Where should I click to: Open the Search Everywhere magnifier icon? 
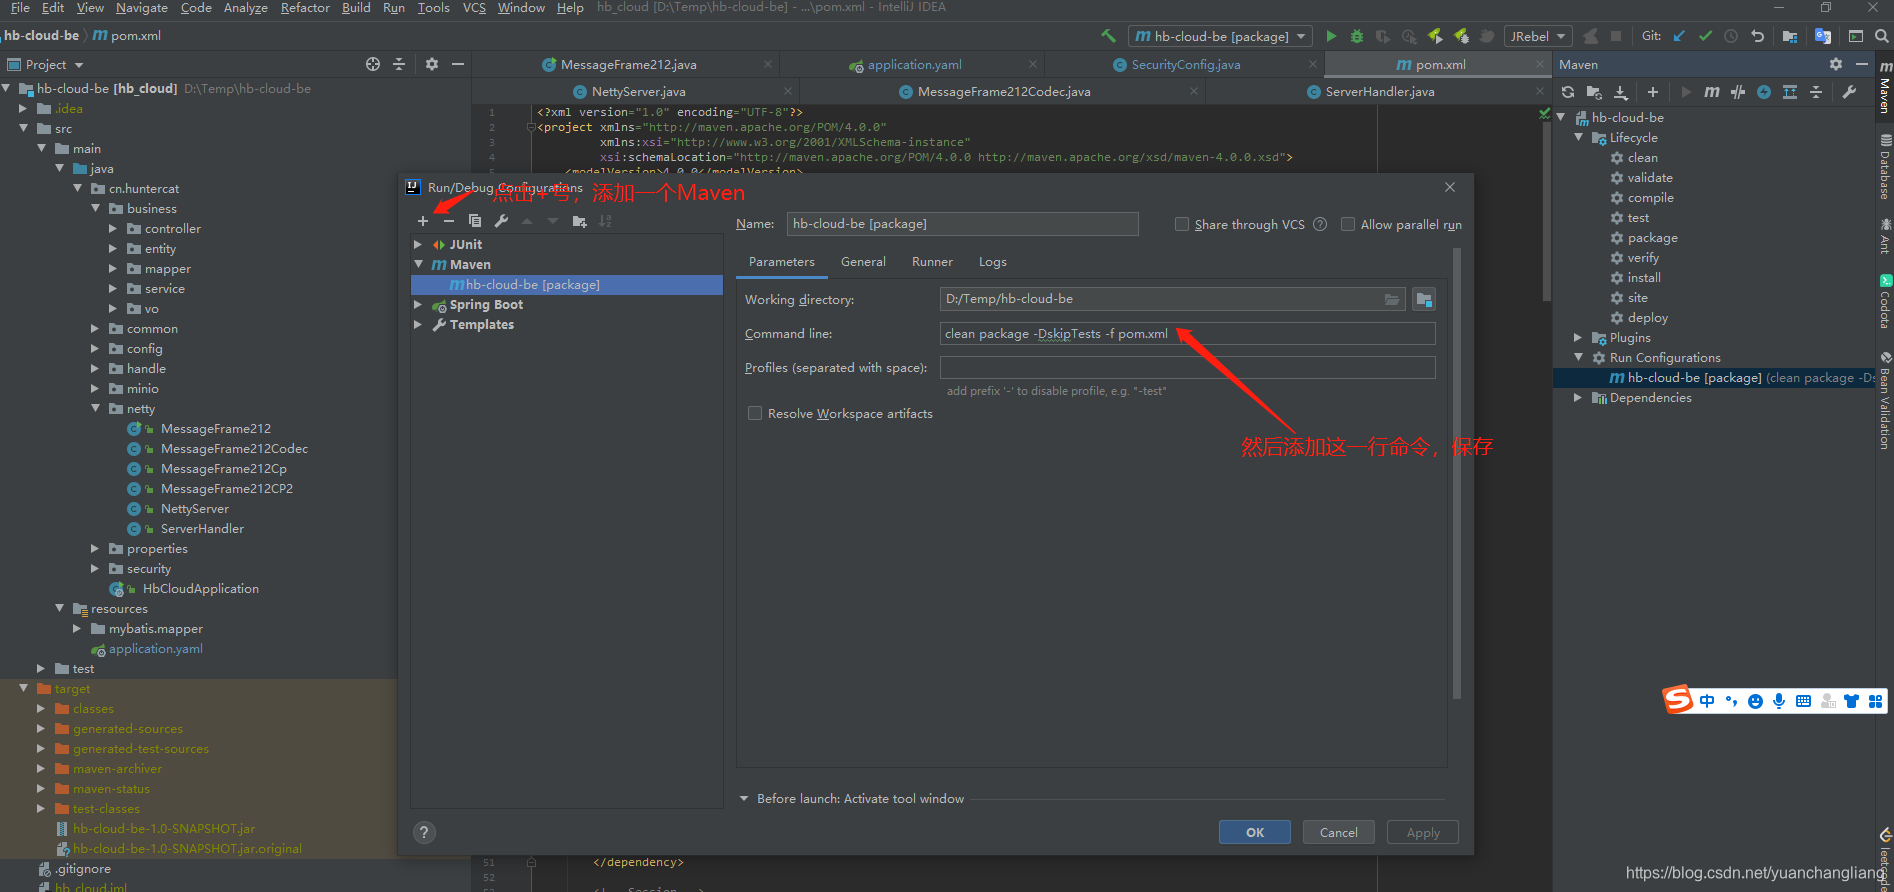(1881, 36)
